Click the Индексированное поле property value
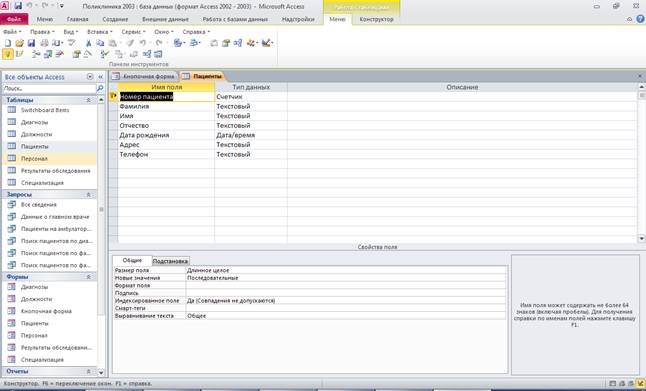 pos(346,301)
